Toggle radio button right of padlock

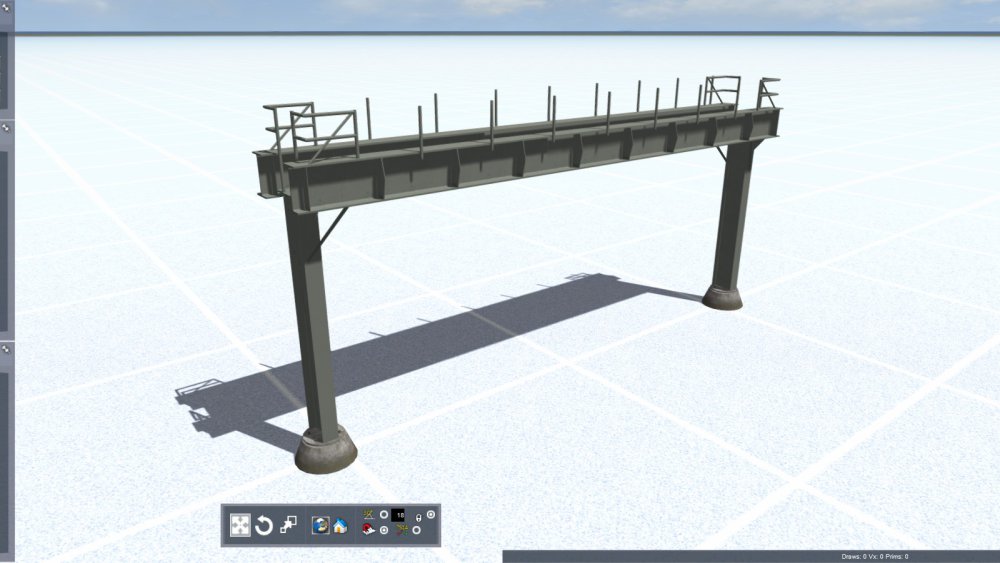click(x=431, y=514)
